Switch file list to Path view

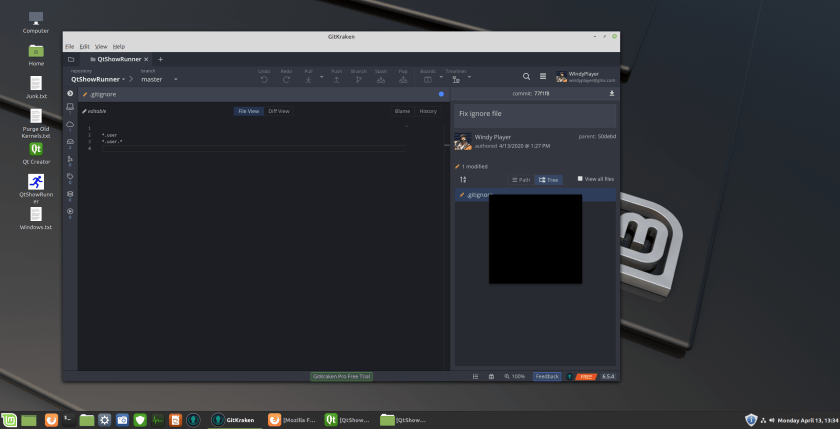point(520,180)
